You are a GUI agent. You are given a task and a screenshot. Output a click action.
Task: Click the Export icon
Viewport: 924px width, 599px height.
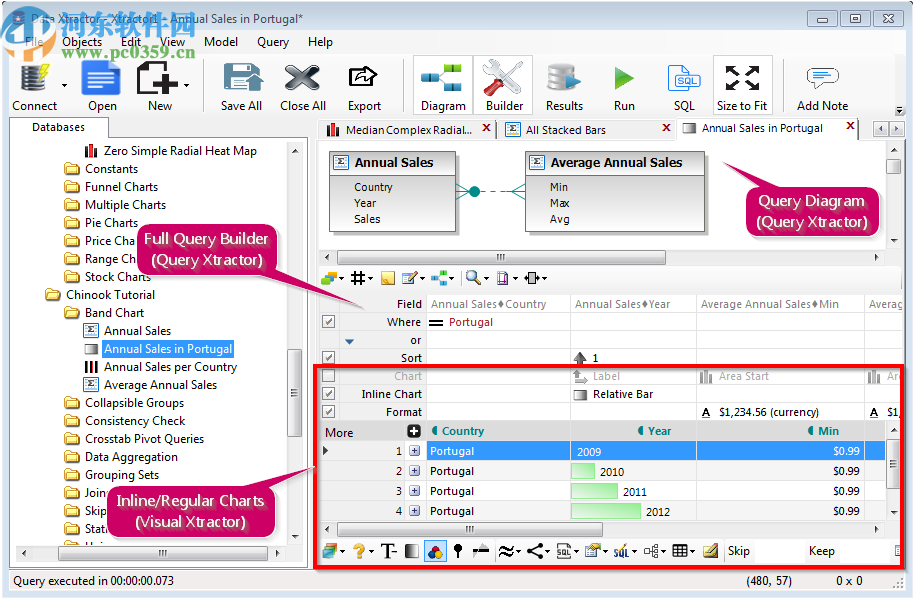(x=363, y=78)
